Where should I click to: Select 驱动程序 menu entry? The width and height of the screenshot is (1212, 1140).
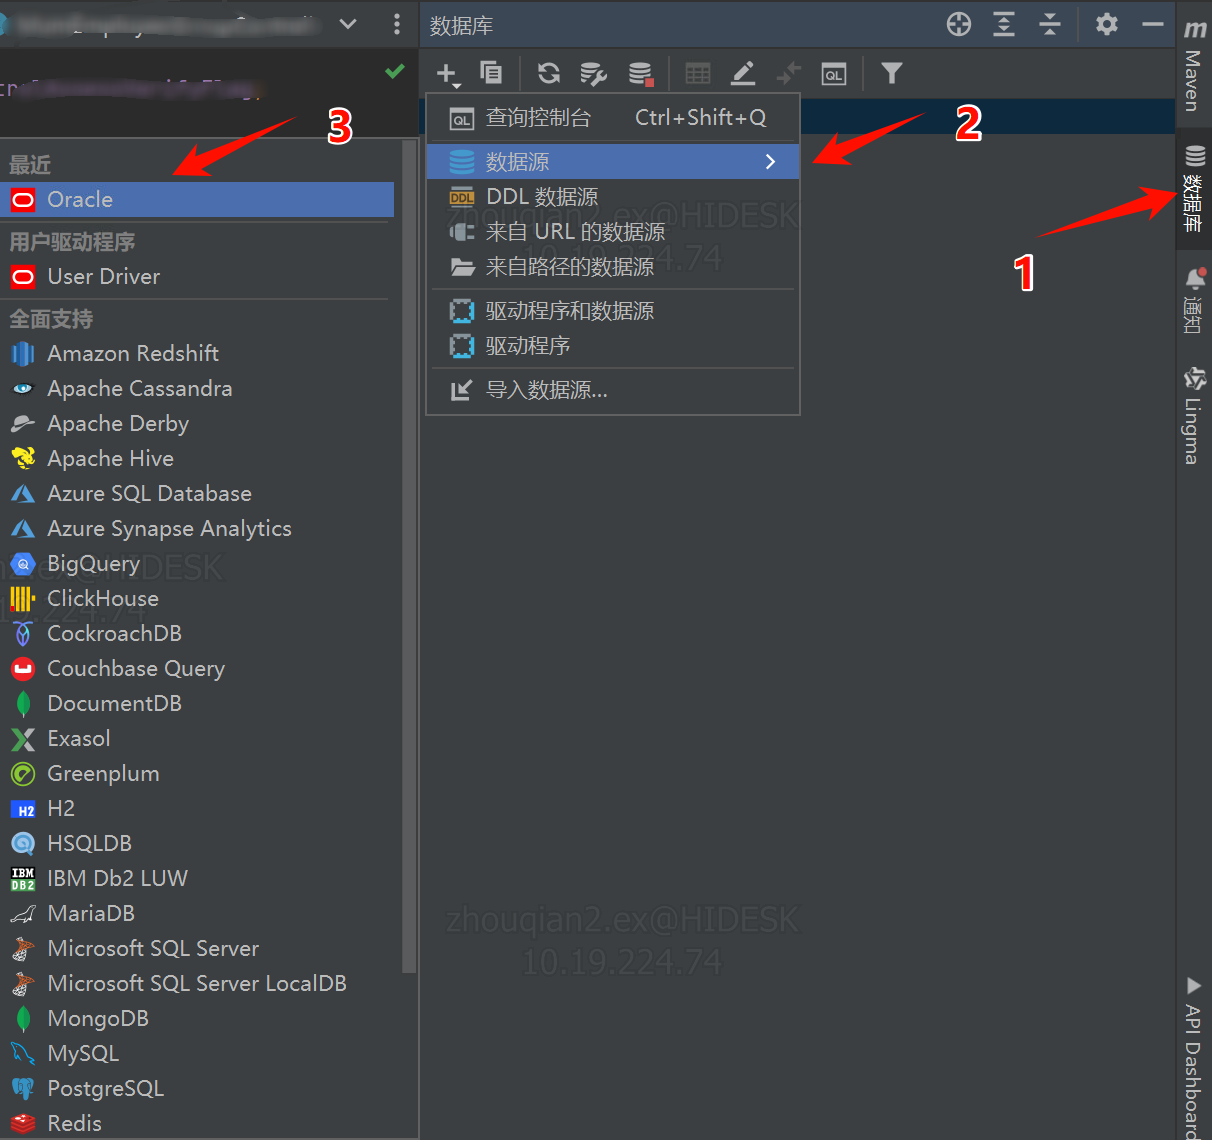[x=613, y=346]
